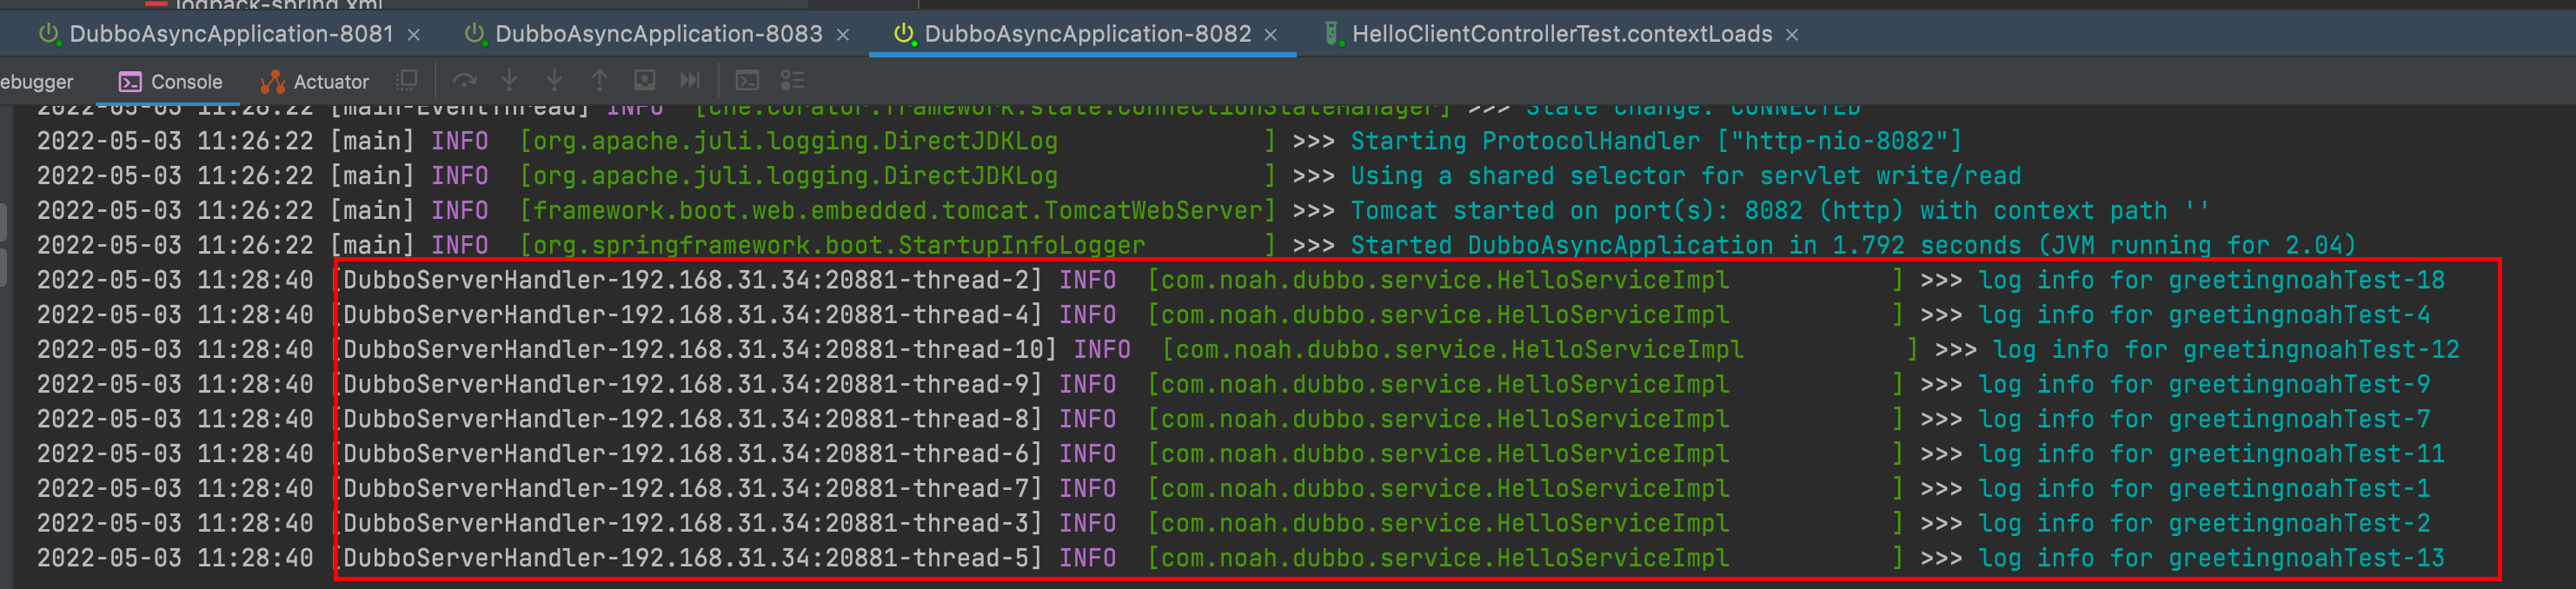This screenshot has height=589, width=2576.
Task: Click the DubboServerHandler thread-10 name
Action: click(696, 350)
